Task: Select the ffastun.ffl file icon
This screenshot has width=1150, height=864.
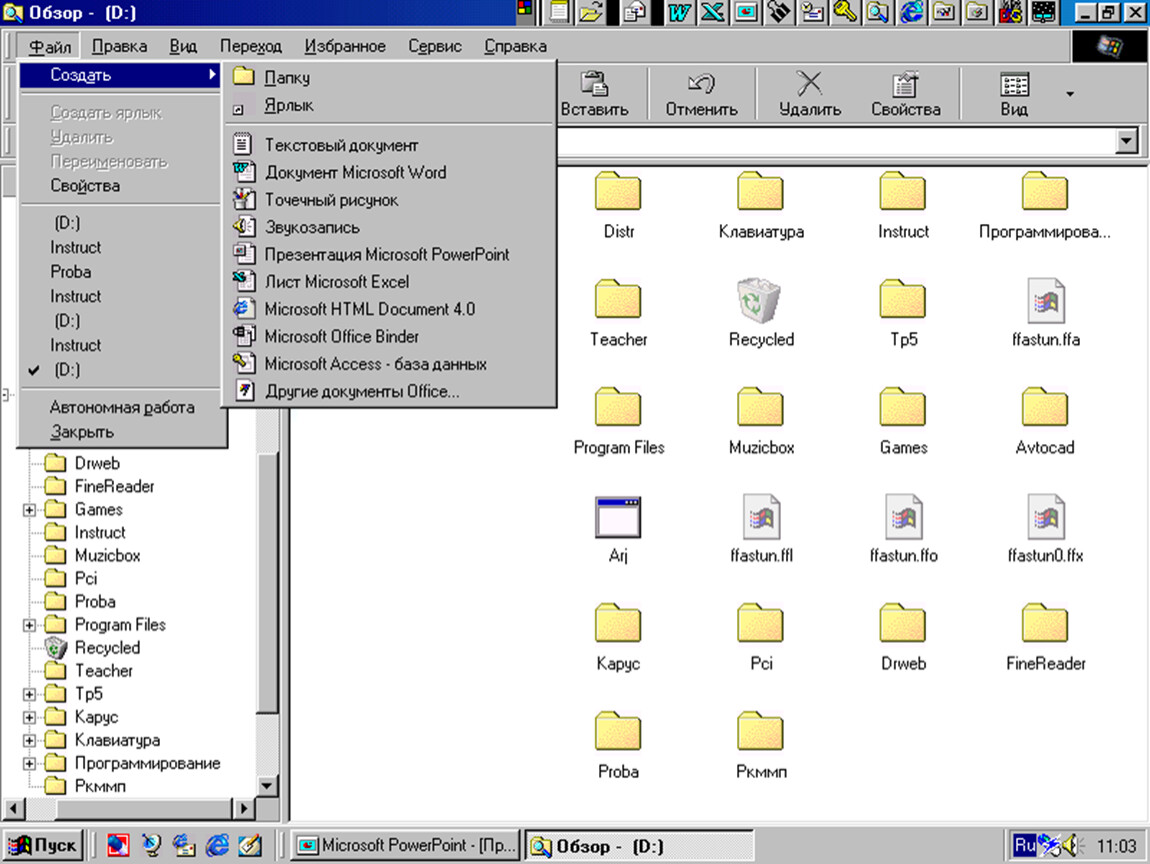Action: coord(761,517)
